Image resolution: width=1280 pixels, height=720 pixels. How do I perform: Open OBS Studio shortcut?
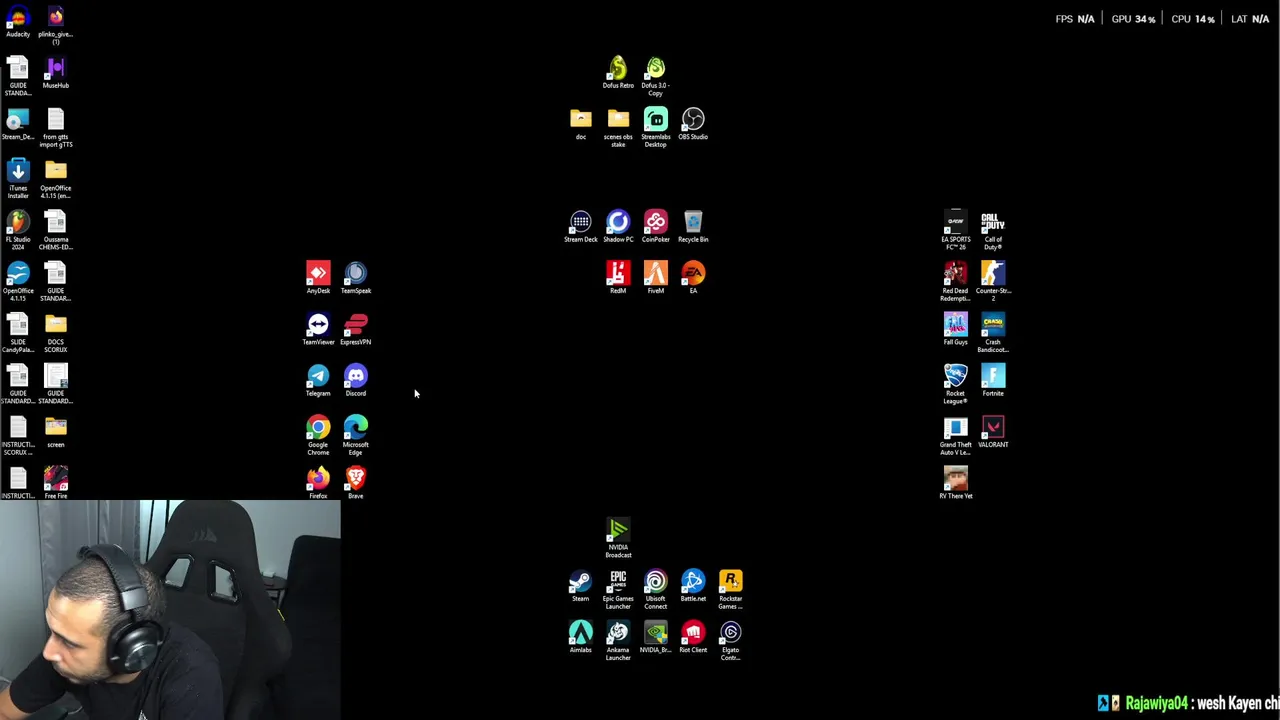(693, 124)
